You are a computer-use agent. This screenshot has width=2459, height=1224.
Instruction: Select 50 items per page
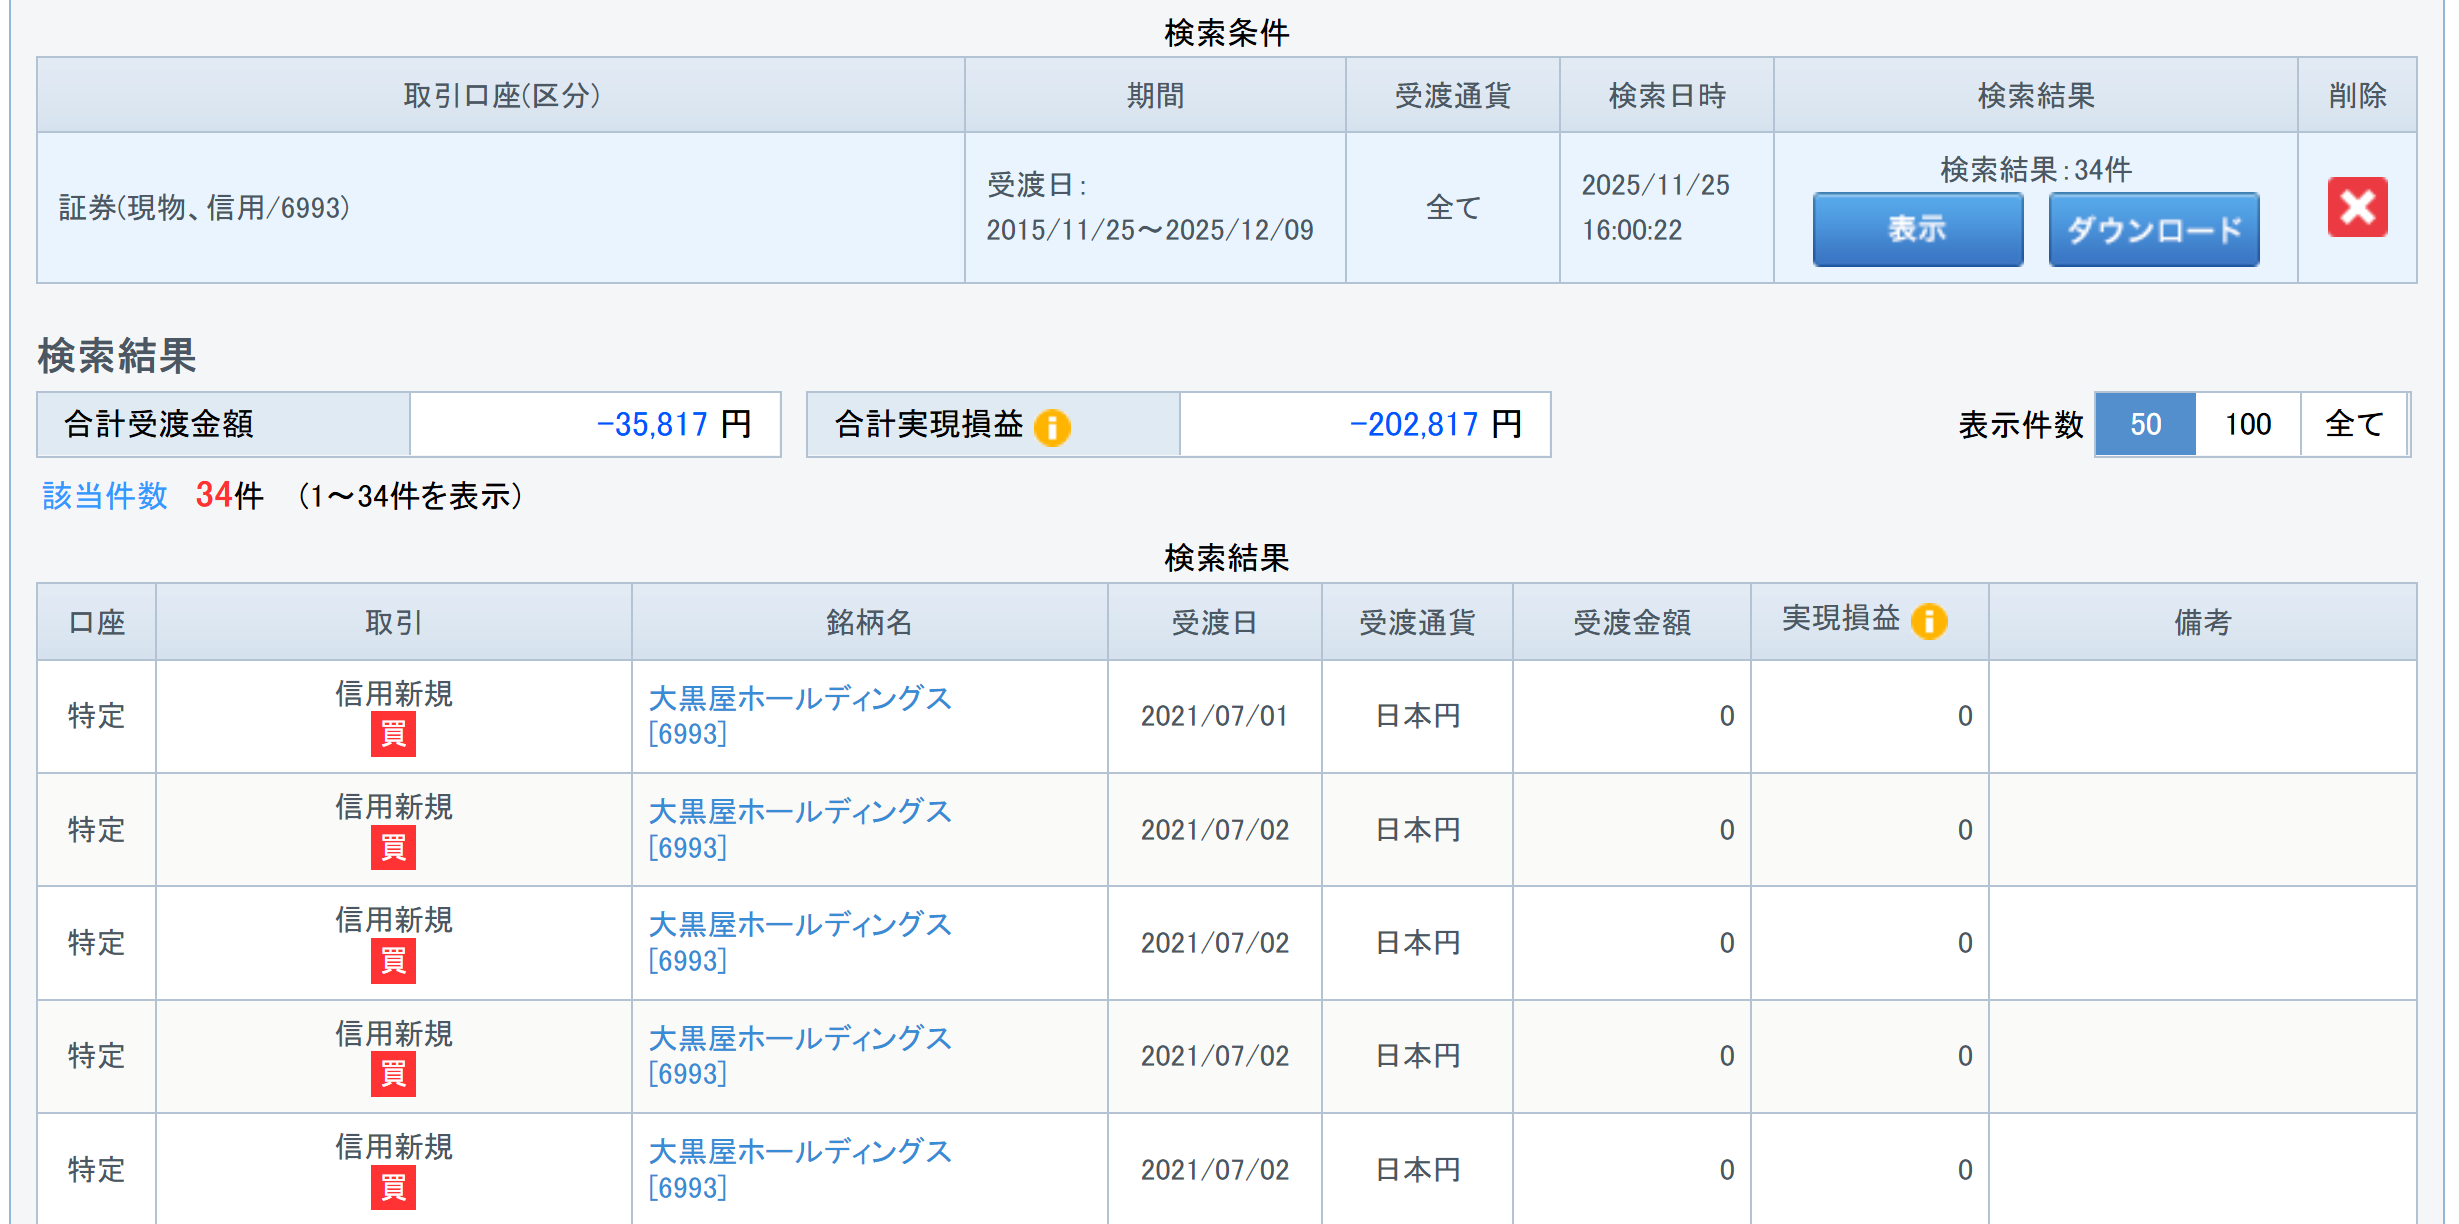(x=2145, y=424)
